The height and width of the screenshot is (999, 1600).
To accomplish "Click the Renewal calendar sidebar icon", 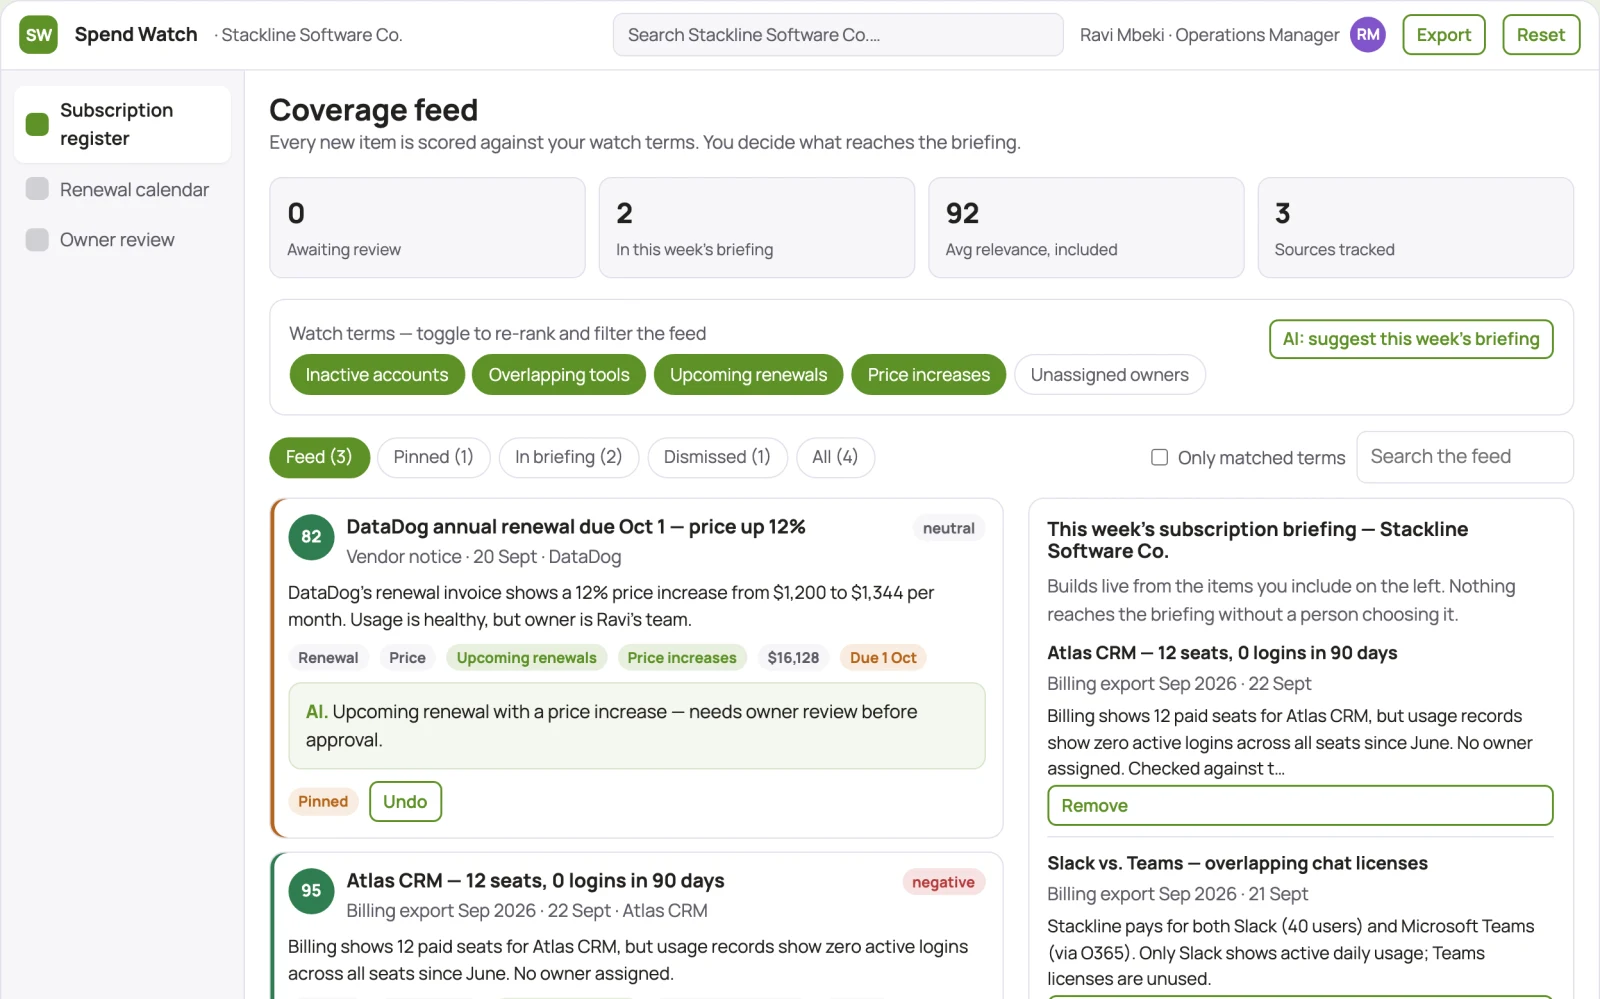I will (x=37, y=189).
